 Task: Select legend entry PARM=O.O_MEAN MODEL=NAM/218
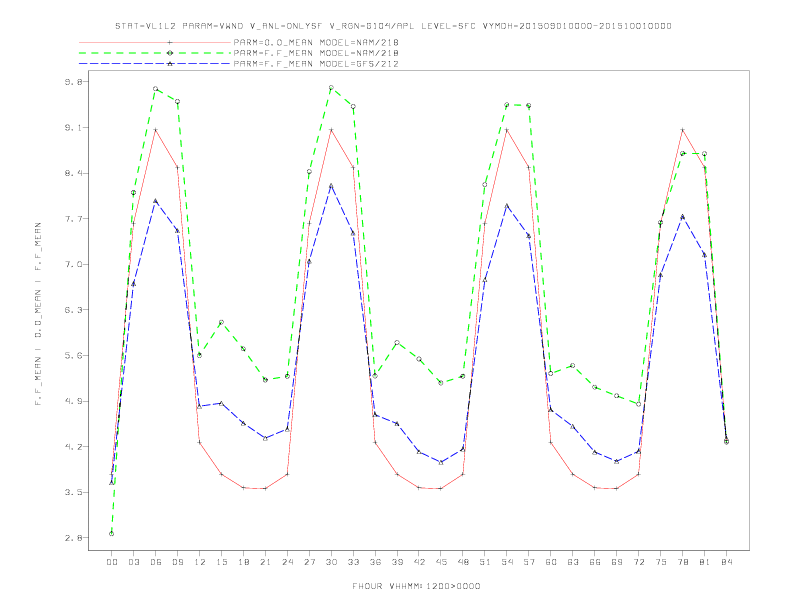pyautogui.click(x=316, y=42)
